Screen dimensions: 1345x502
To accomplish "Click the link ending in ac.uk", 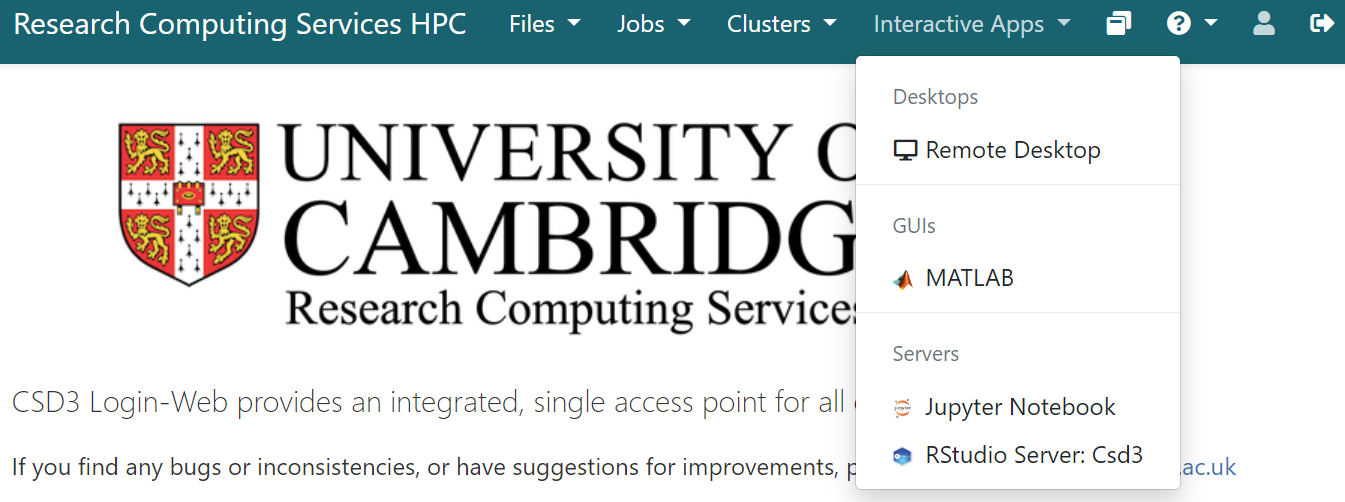I will tap(1210, 467).
